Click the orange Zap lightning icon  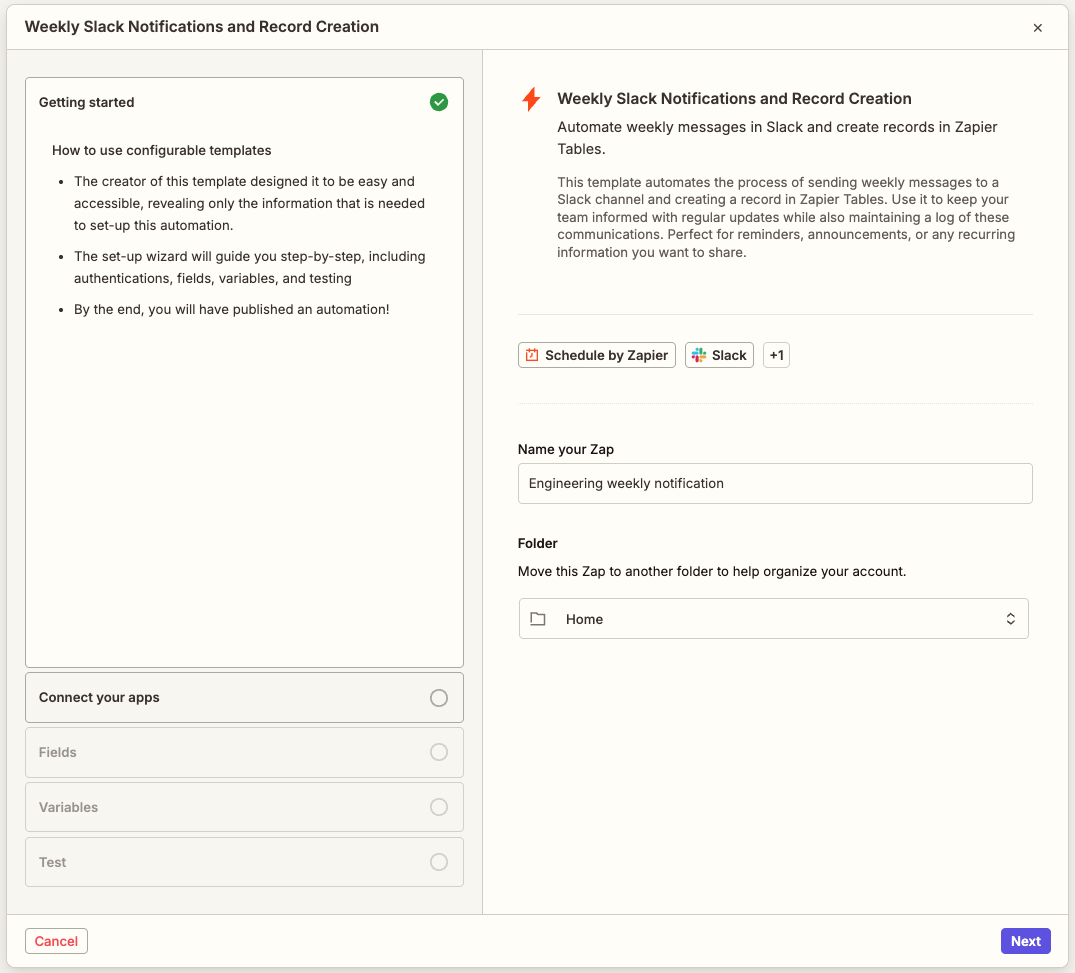point(531,98)
